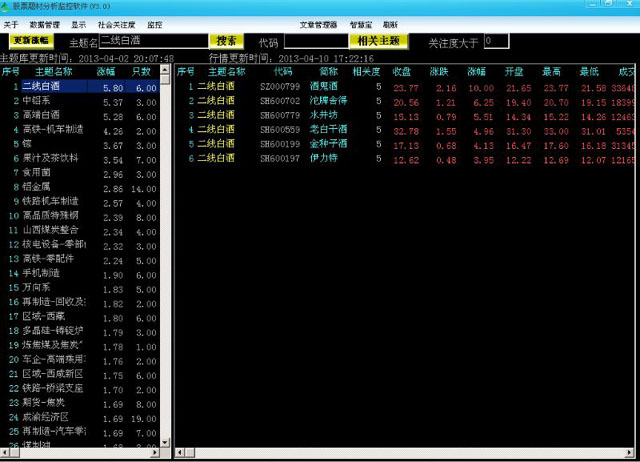Screen dimensions: 640x462
Task: Select 期货-焦炭 theme row
Action: tap(80, 403)
